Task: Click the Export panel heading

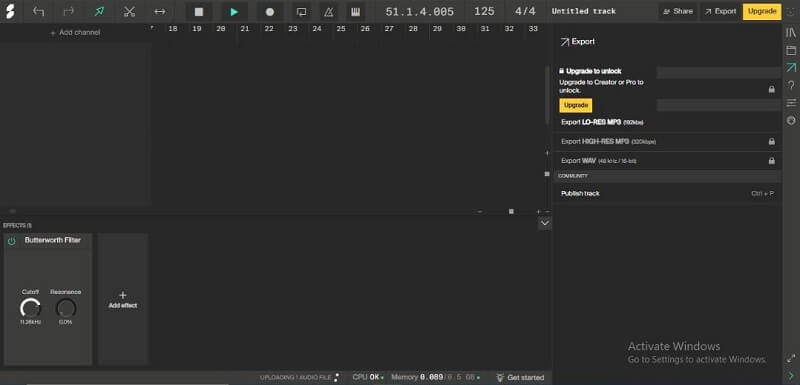Action: [578, 42]
